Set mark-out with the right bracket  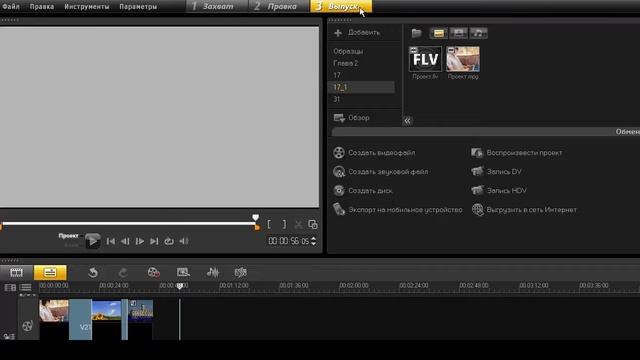284,224
